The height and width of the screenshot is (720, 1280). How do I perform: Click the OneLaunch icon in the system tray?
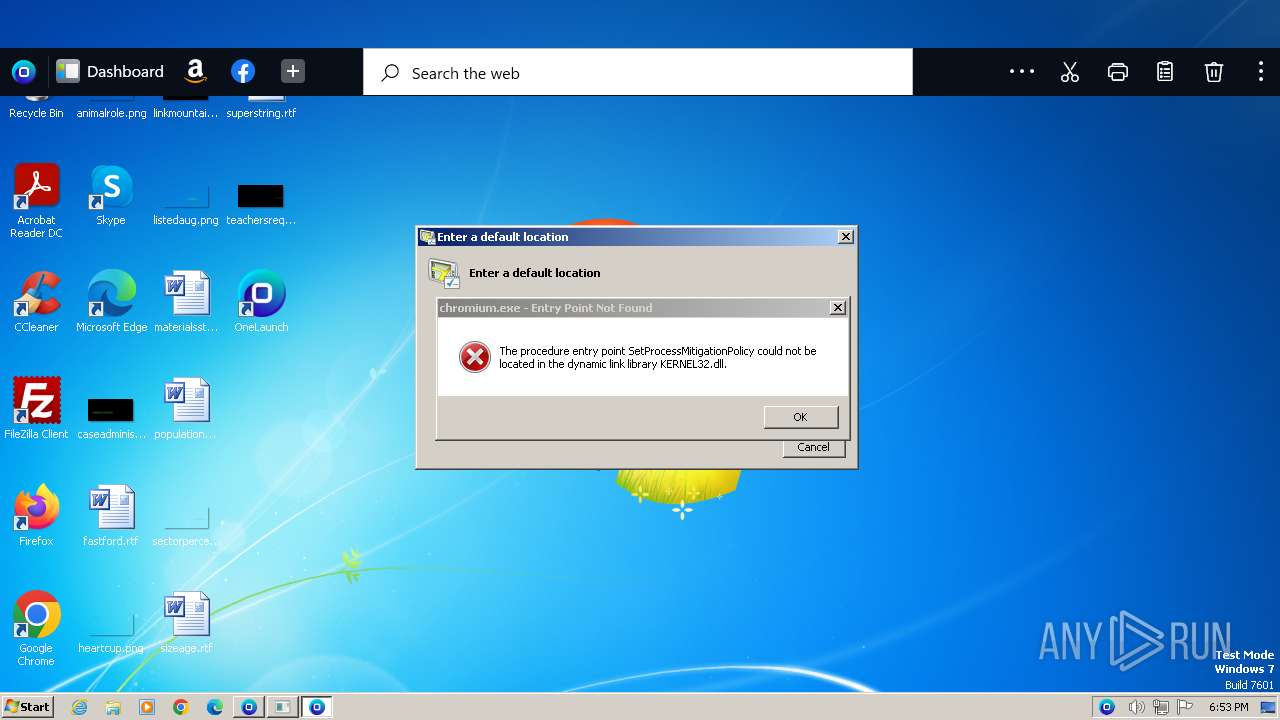pyautogui.click(x=1107, y=707)
